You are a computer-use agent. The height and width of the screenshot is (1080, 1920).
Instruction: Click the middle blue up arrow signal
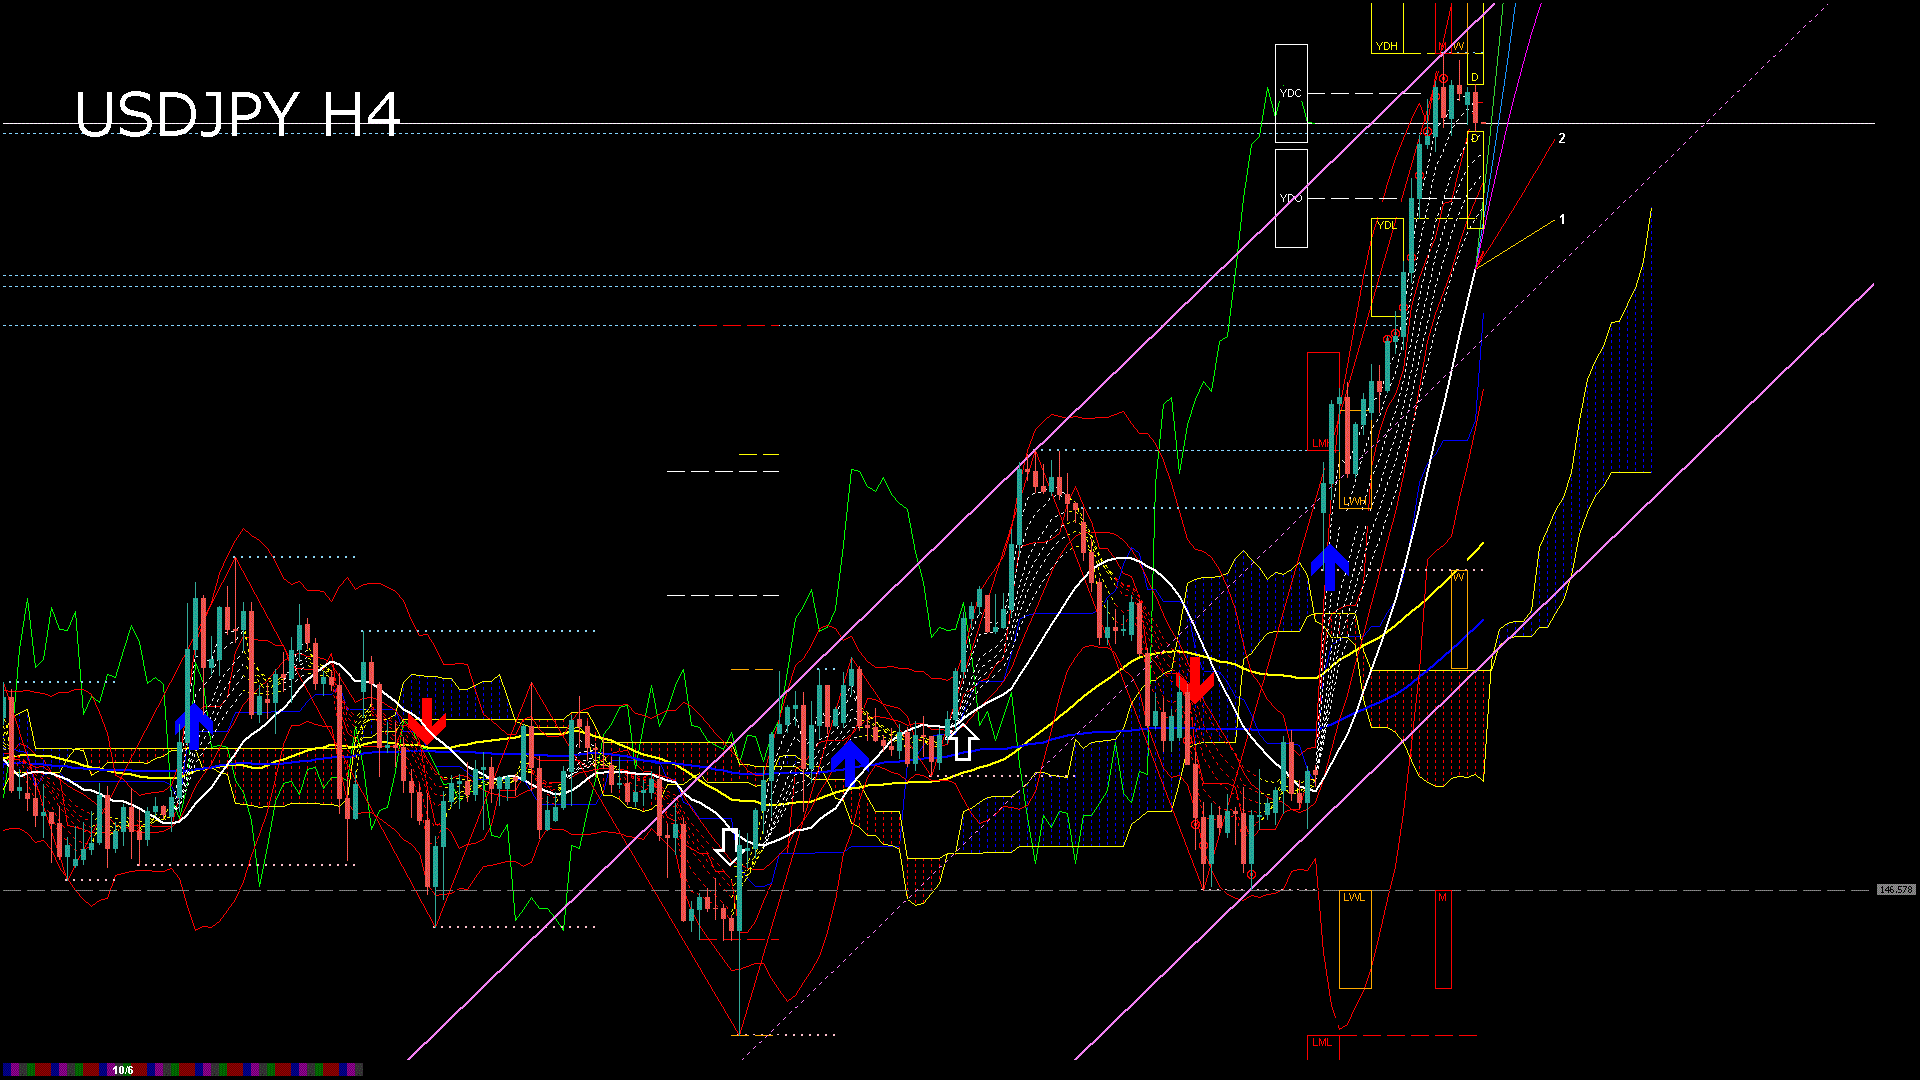coord(850,761)
